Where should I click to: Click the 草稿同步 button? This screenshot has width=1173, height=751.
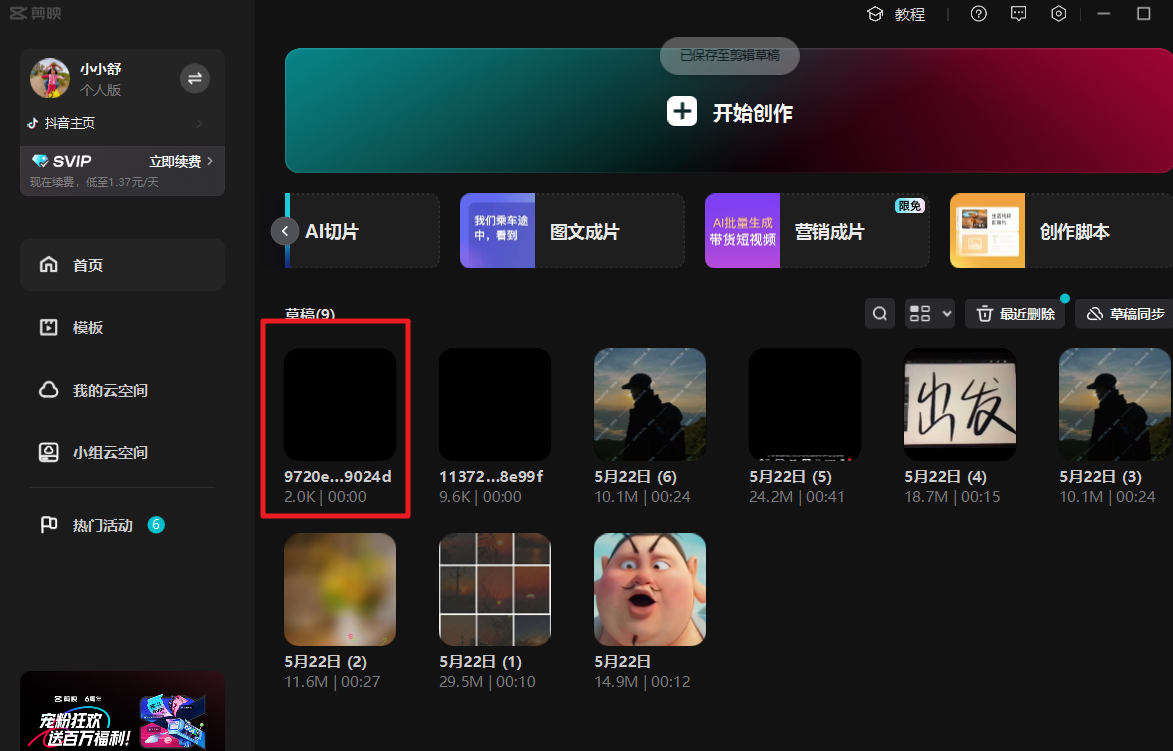pyautogui.click(x=1125, y=314)
